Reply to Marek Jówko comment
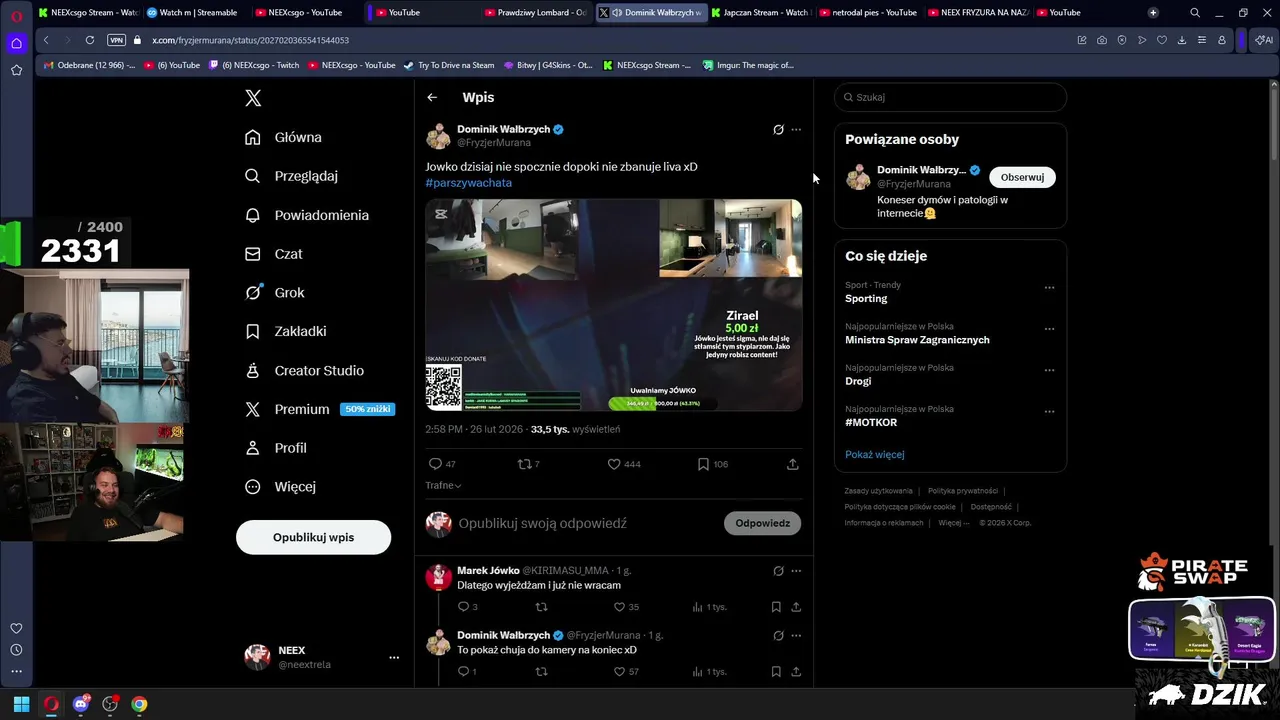 coord(467,607)
